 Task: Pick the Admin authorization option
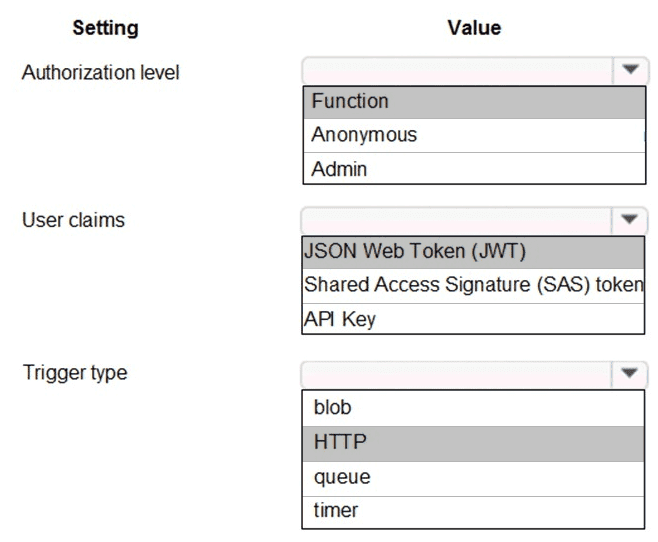(x=474, y=168)
